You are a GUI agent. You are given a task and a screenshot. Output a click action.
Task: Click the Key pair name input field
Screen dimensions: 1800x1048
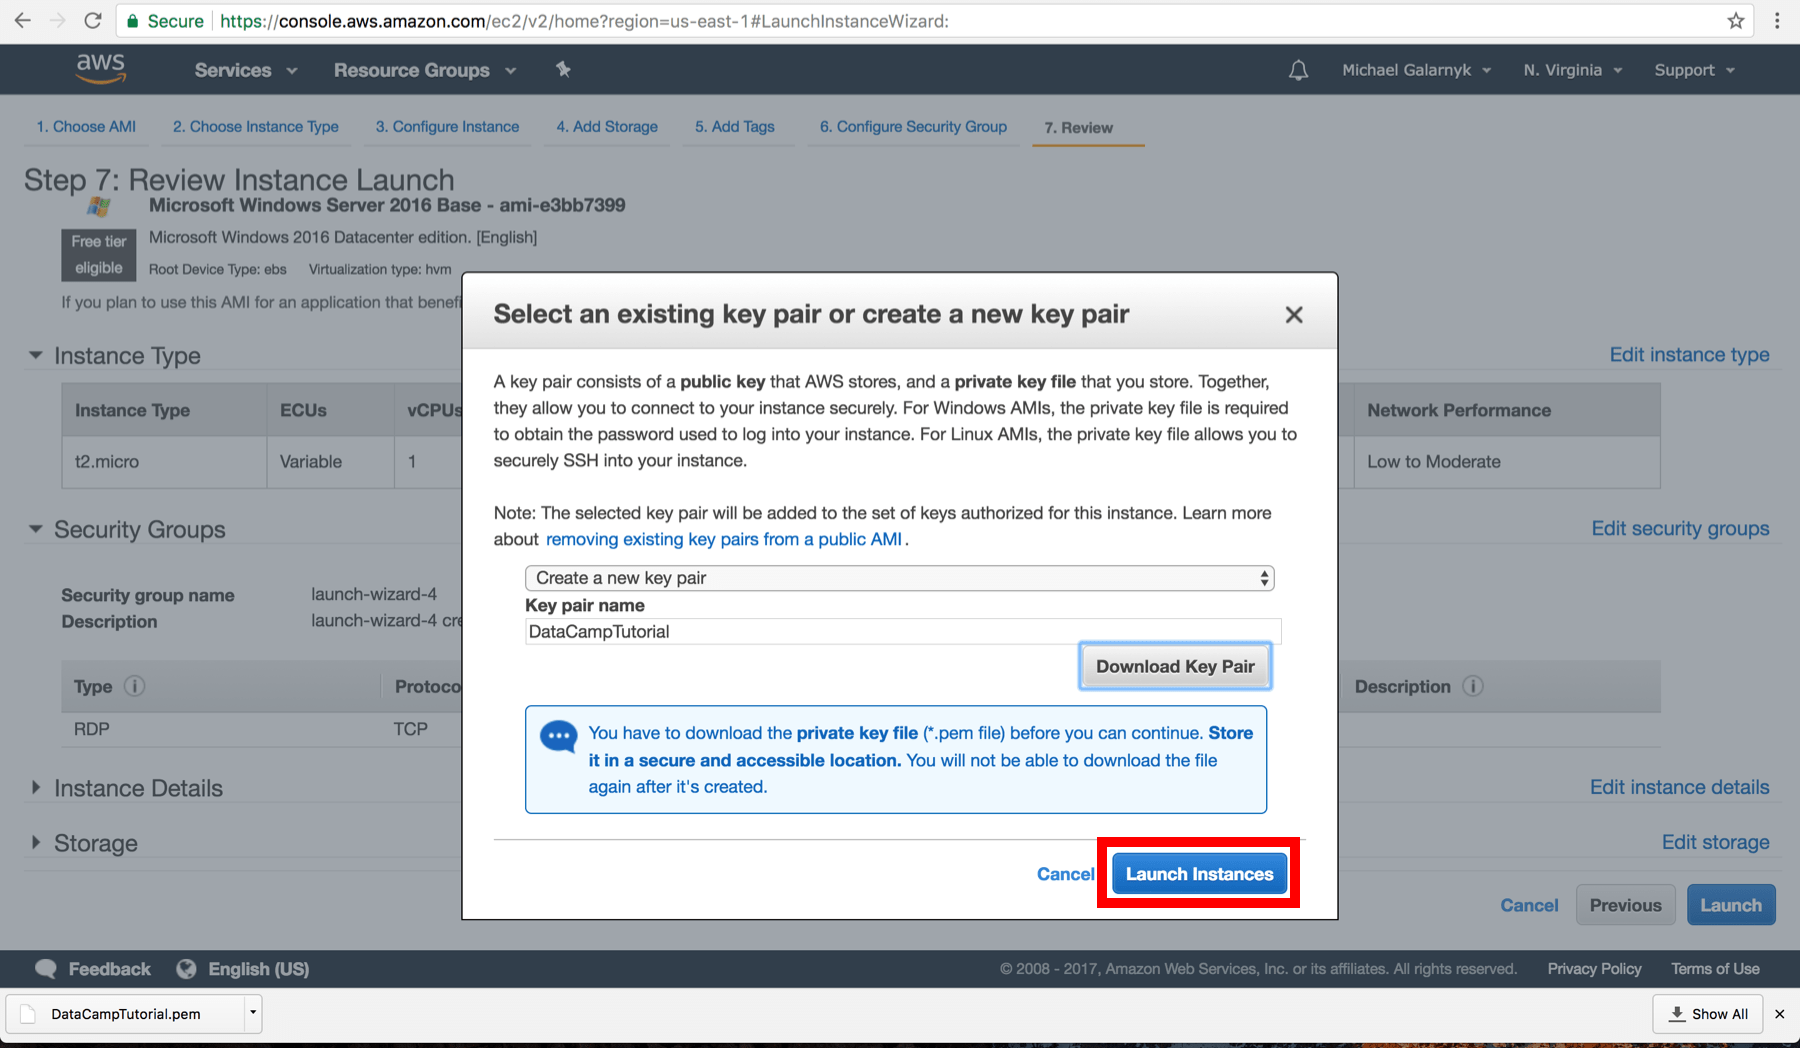(900, 631)
